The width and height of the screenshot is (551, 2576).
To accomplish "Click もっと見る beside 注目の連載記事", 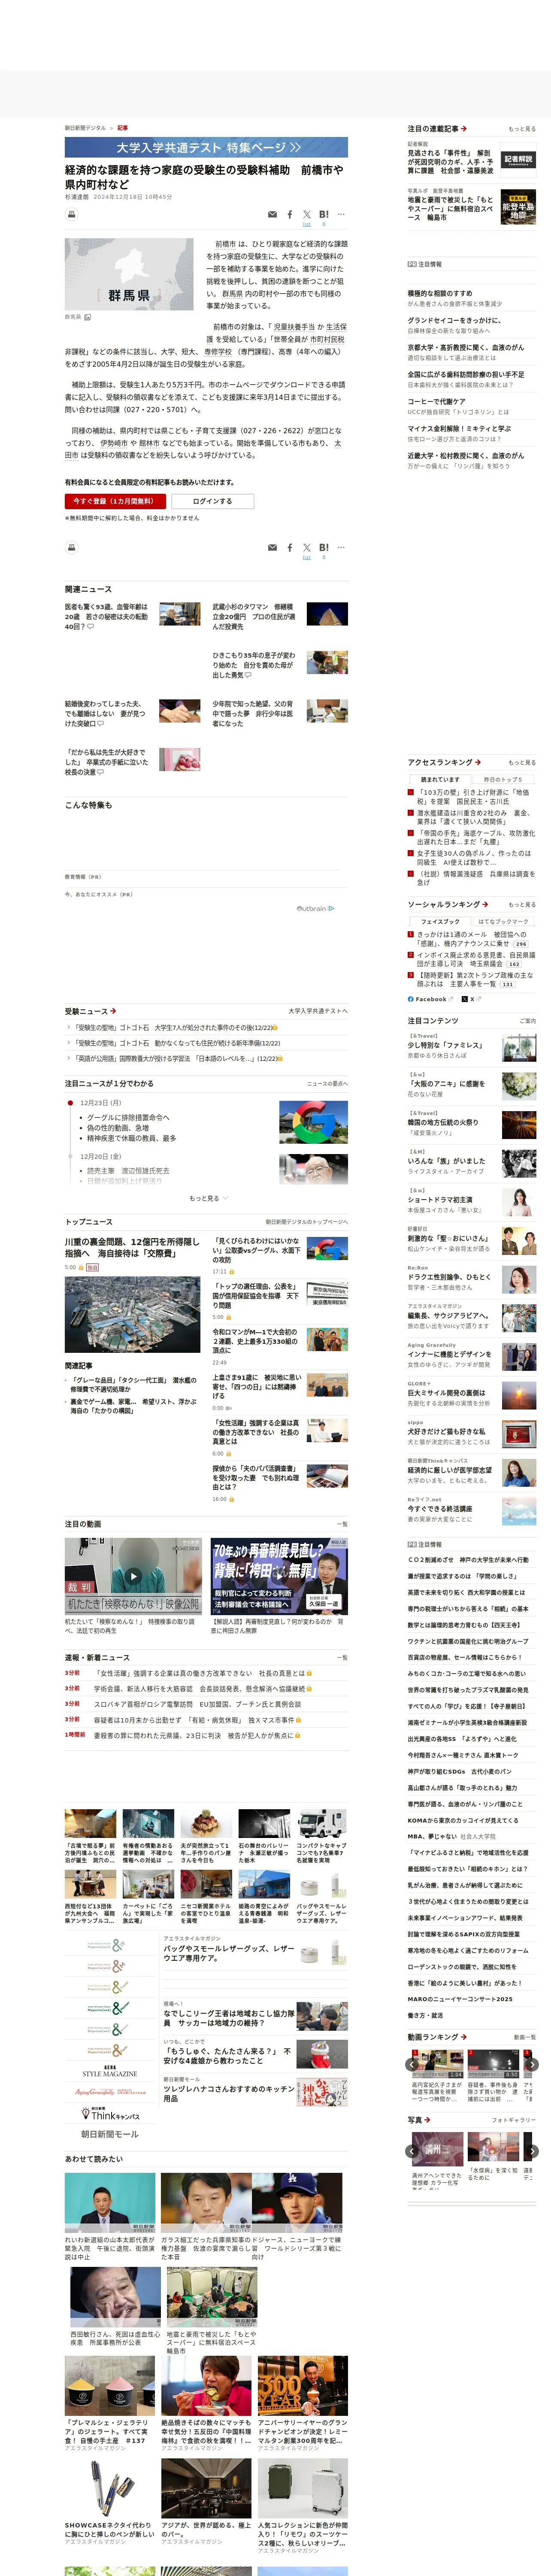I will (x=521, y=129).
